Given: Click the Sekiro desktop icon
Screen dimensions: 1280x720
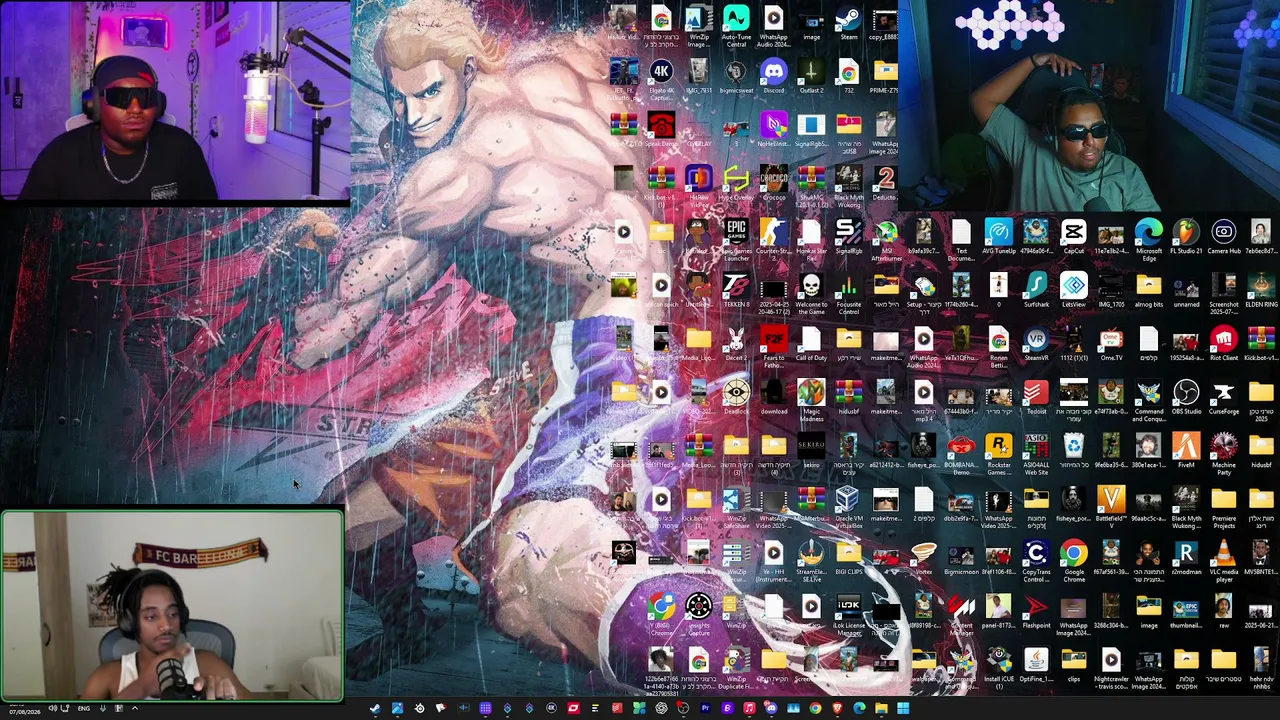Looking at the screenshot, I should (811, 452).
